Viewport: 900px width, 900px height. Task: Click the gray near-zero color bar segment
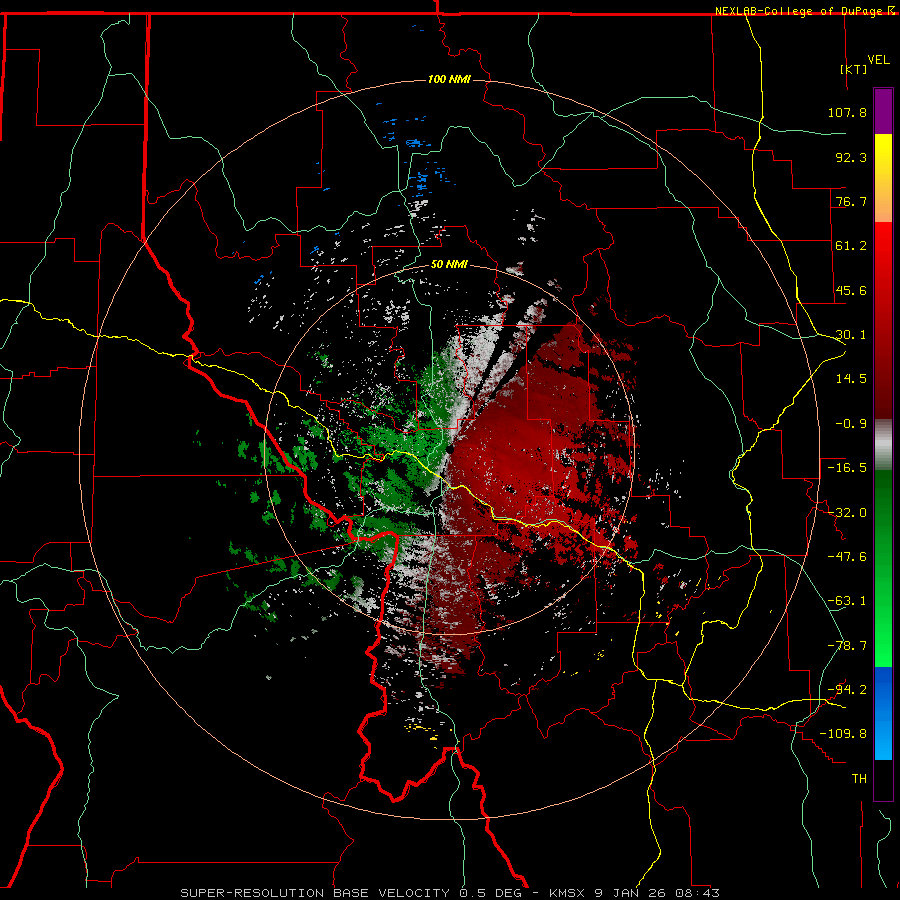(x=883, y=445)
